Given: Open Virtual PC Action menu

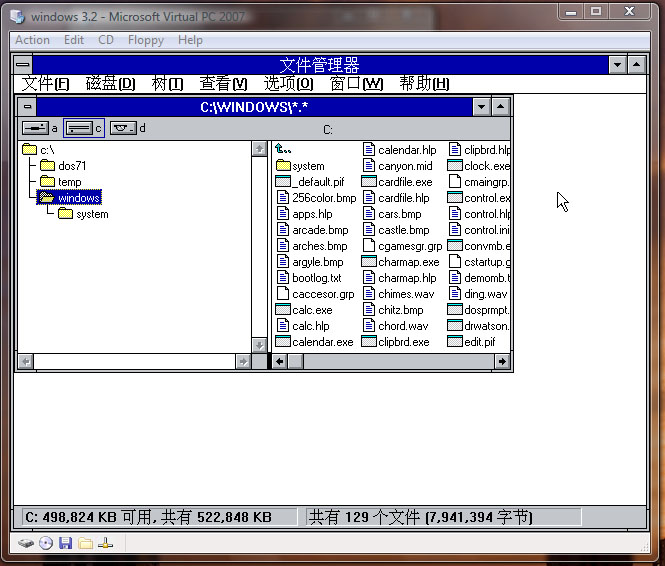Looking at the screenshot, I should point(32,40).
